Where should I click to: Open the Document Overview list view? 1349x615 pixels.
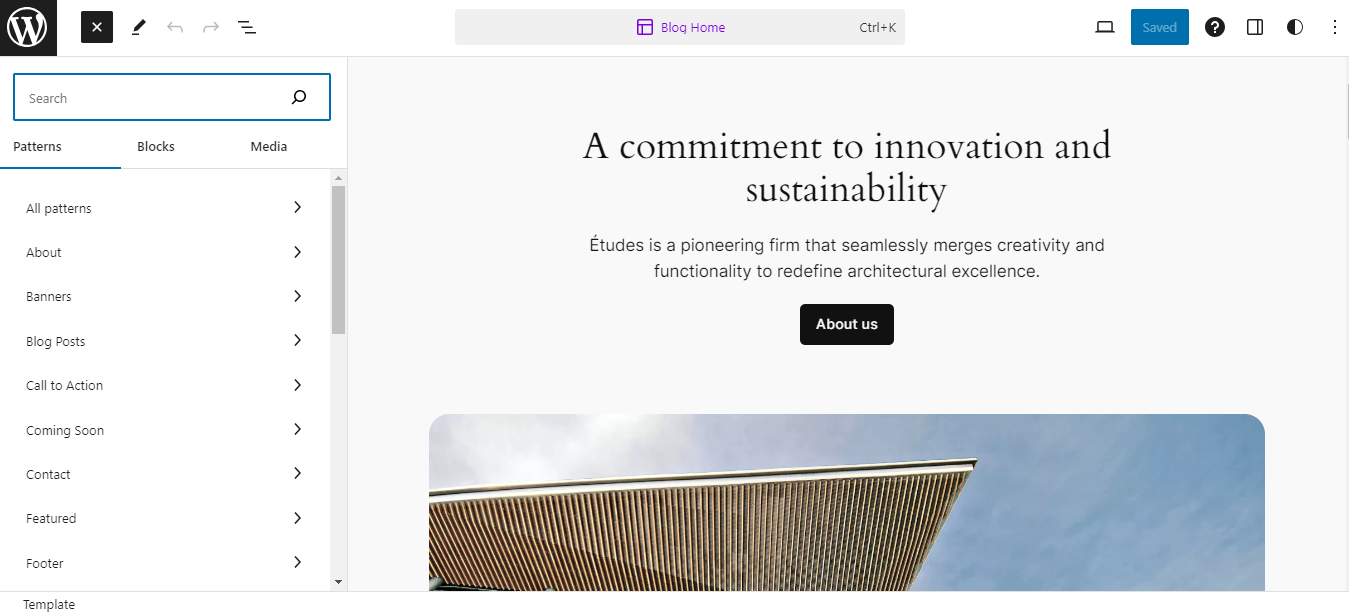coord(247,28)
